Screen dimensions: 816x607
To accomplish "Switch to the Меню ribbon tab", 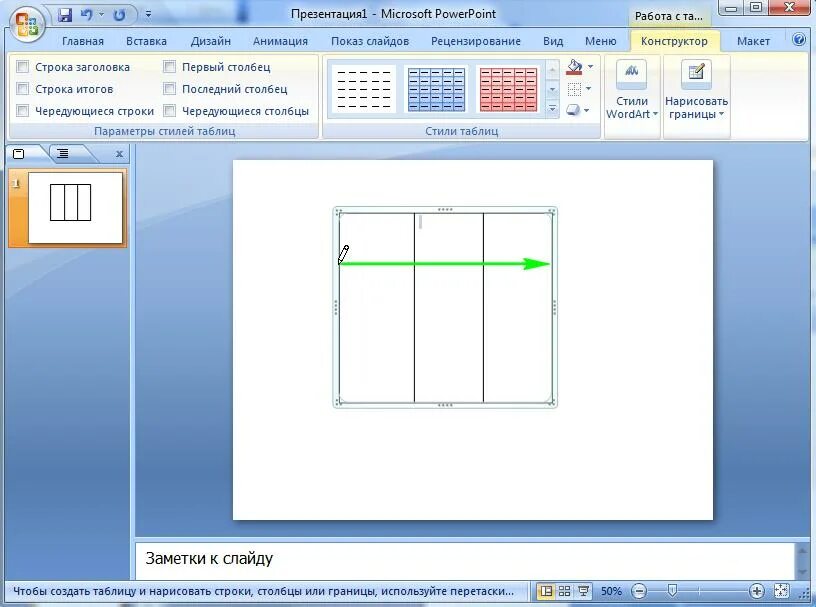I will click(x=600, y=41).
